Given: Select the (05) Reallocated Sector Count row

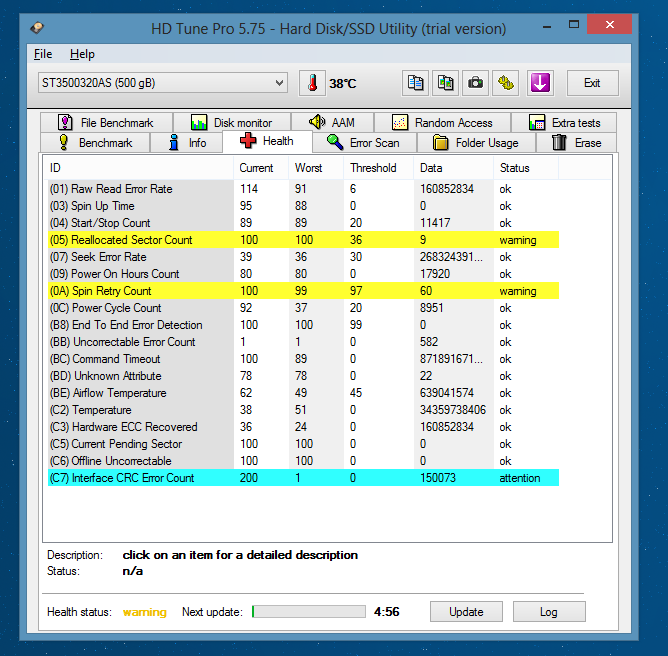Looking at the screenshot, I should click(303, 240).
